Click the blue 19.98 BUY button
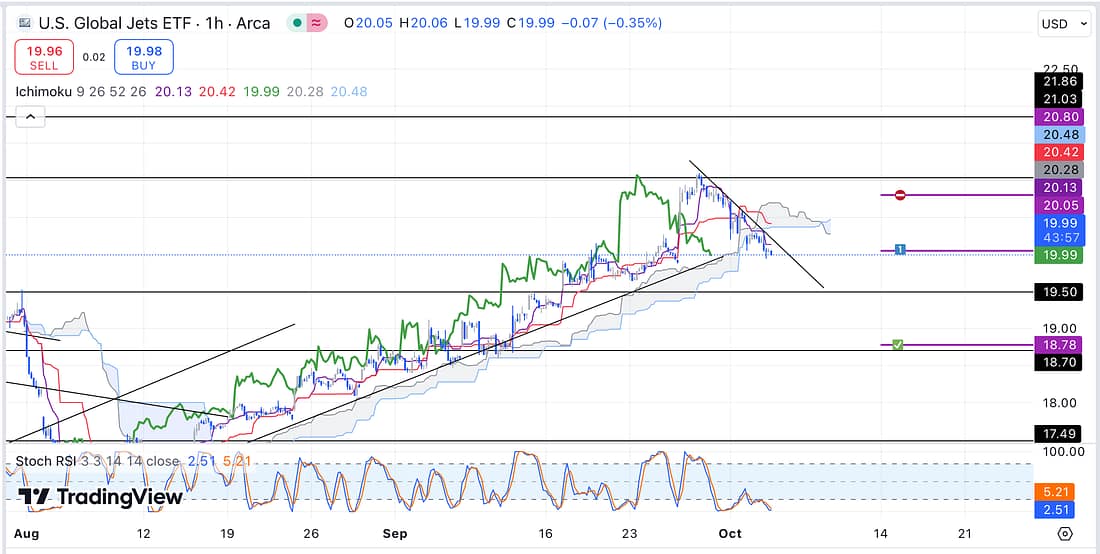The image size is (1100, 554). tap(143, 57)
